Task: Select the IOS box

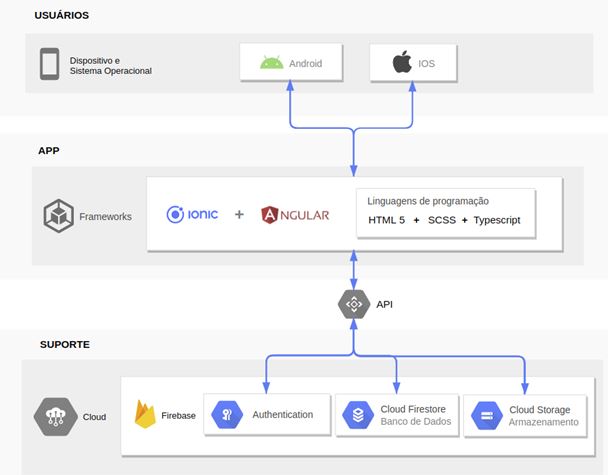Action: tap(413, 63)
